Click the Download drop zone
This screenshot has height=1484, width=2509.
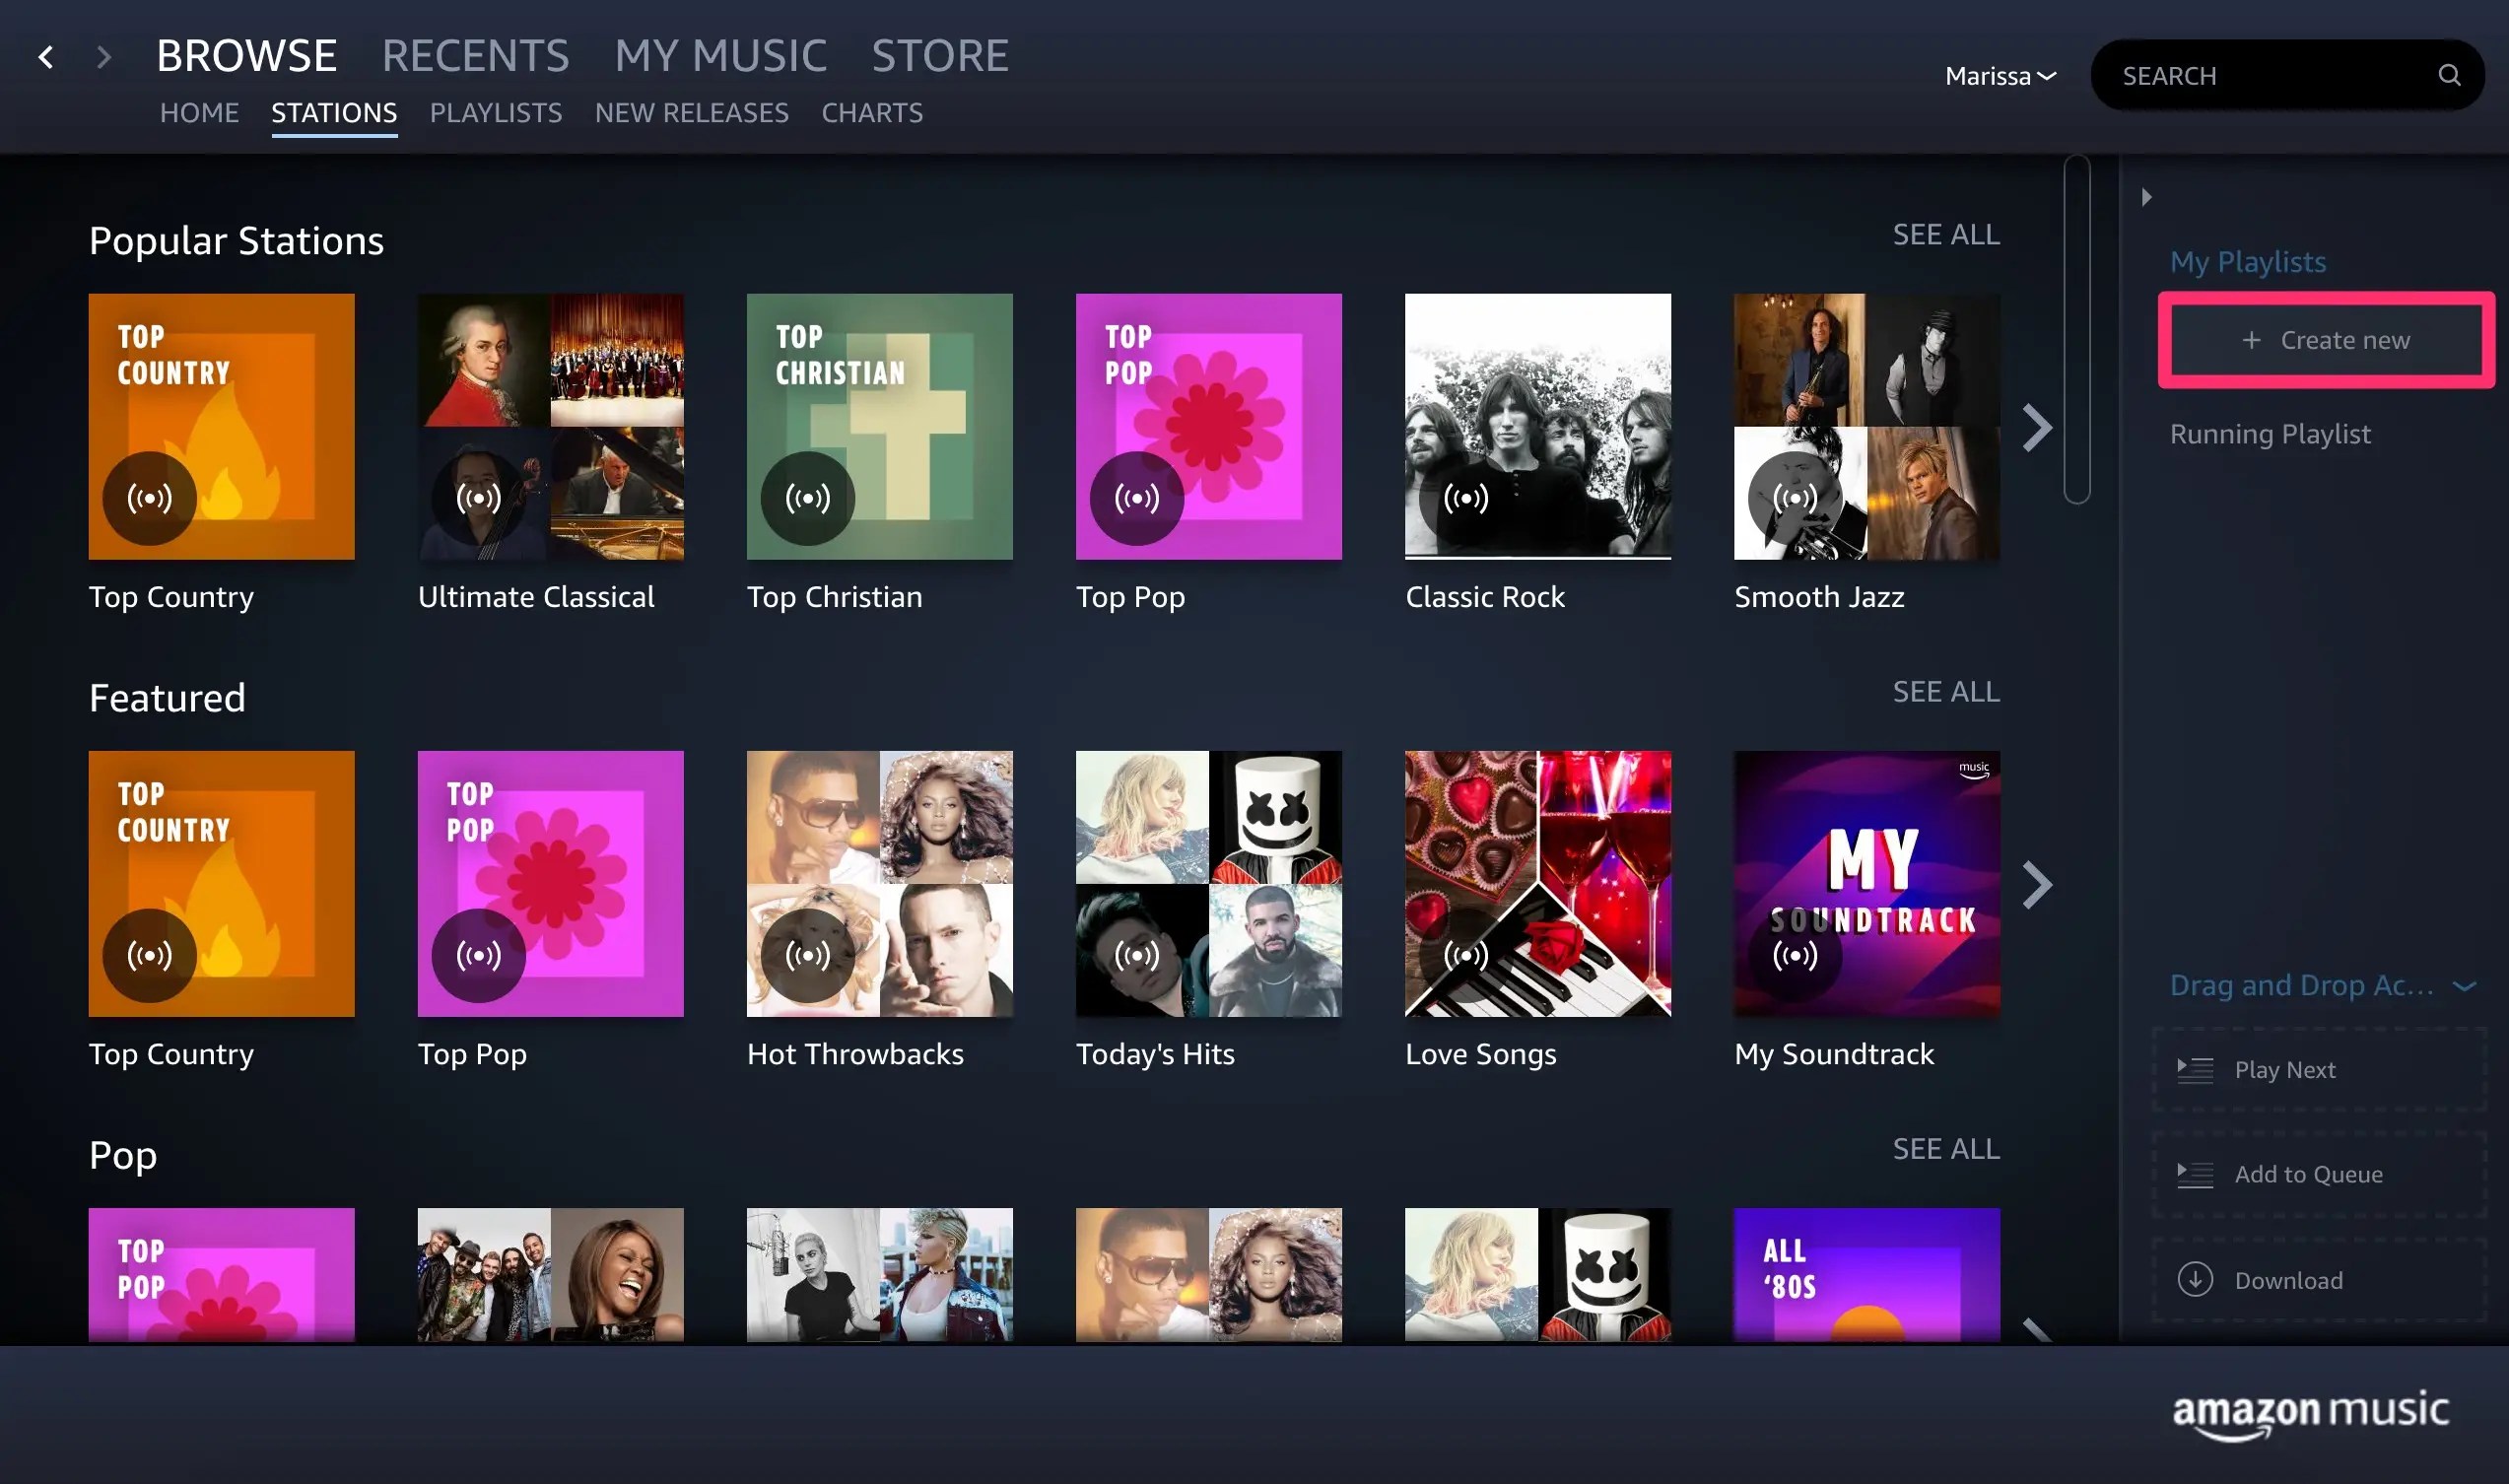(x=2319, y=1280)
